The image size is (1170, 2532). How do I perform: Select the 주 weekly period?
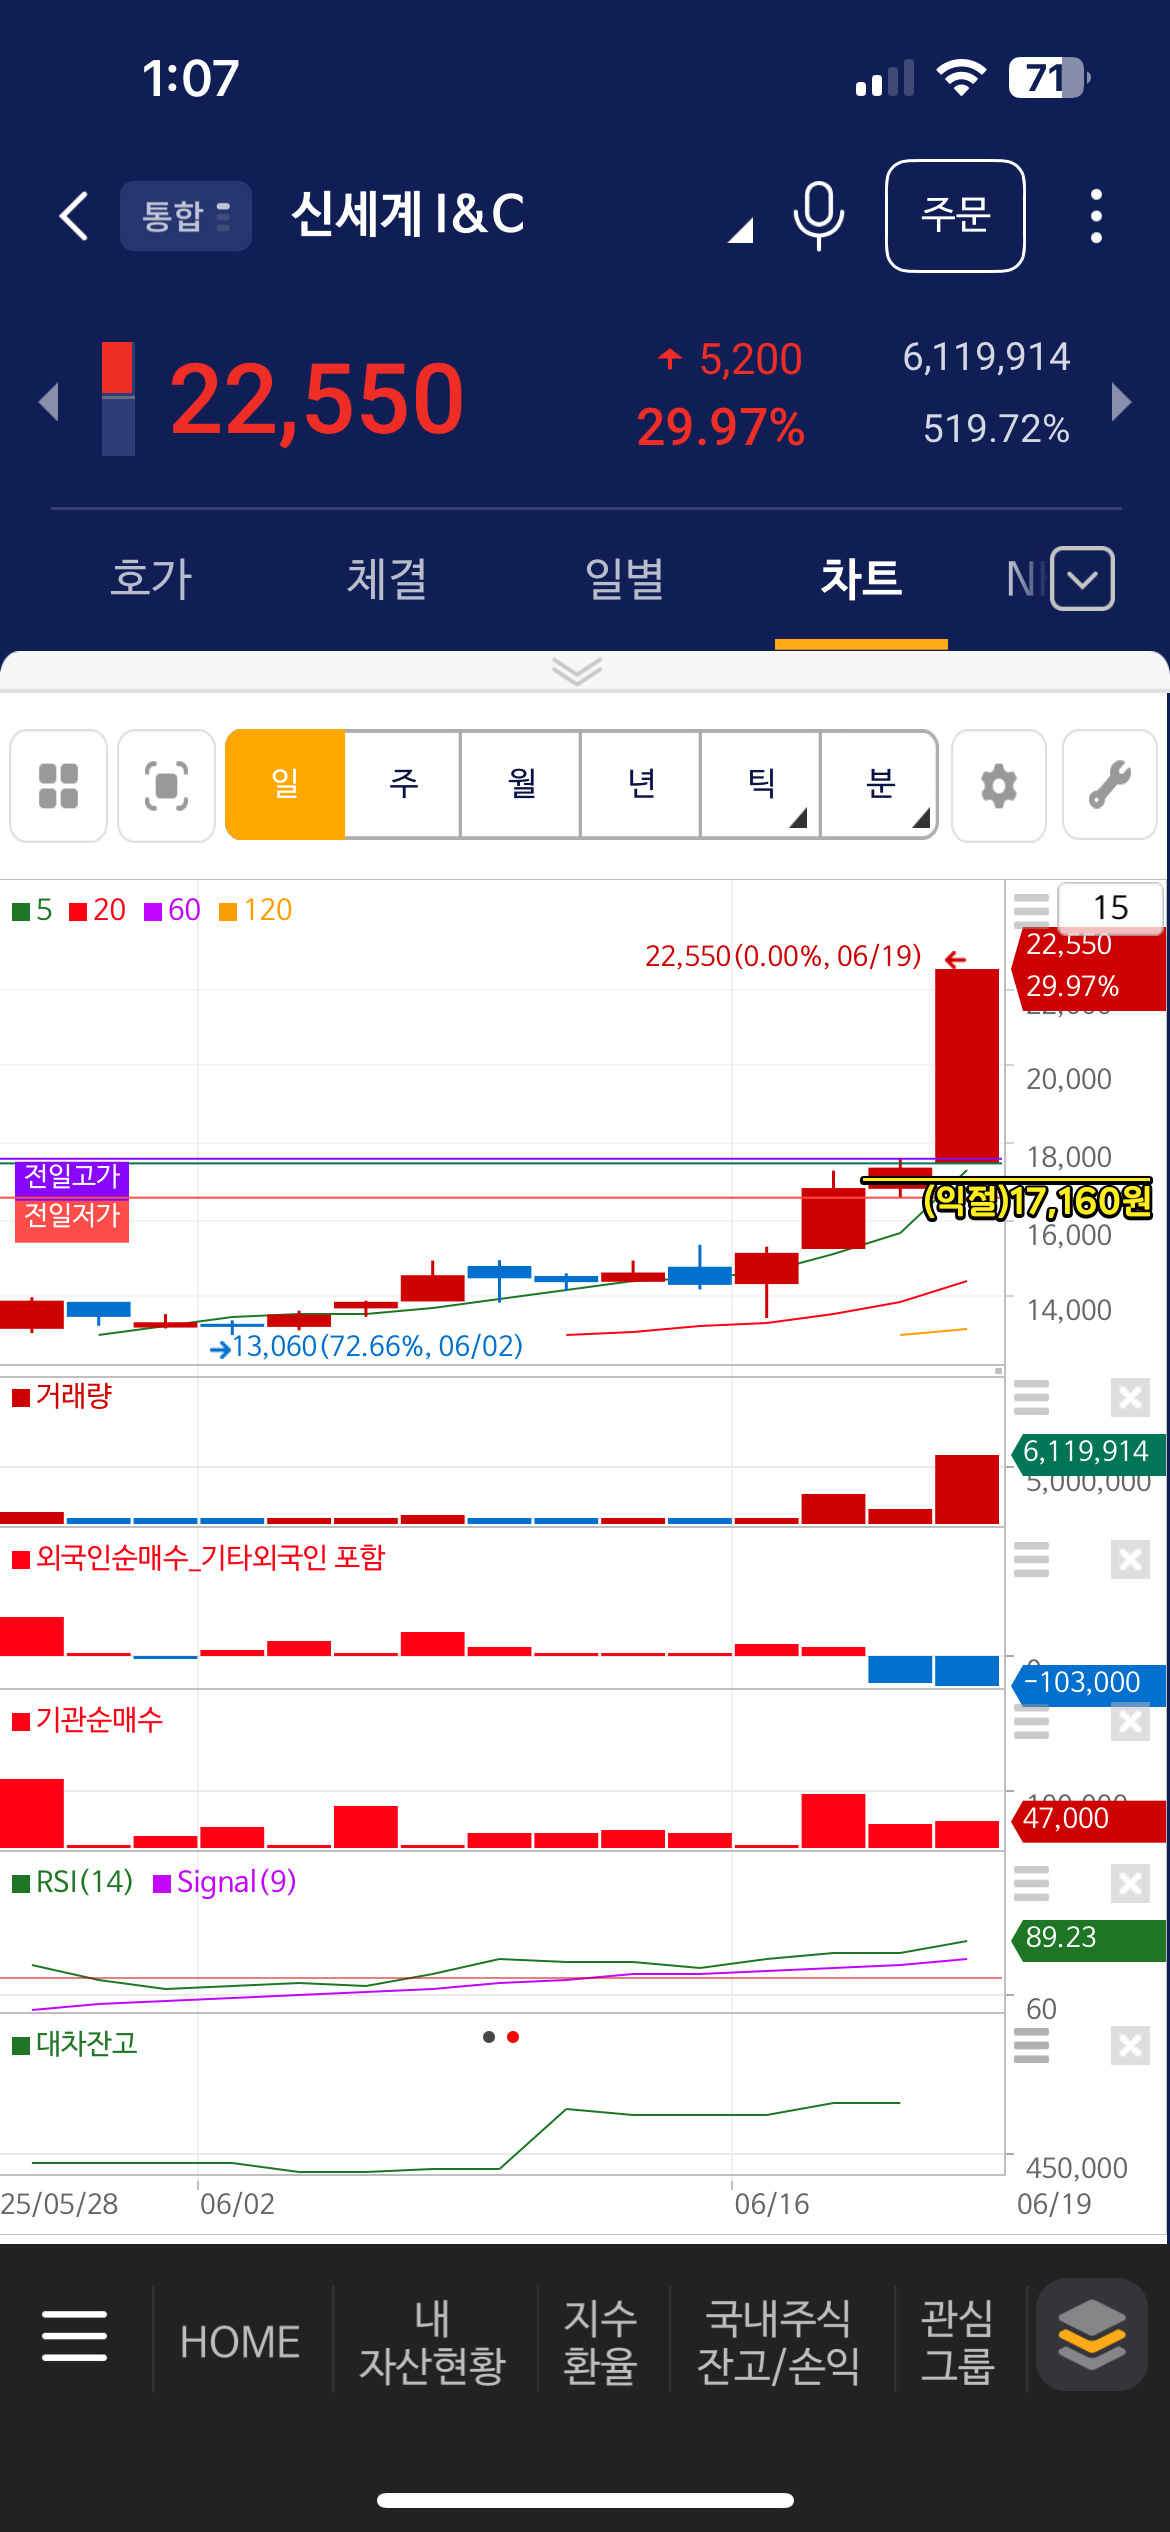coord(403,784)
